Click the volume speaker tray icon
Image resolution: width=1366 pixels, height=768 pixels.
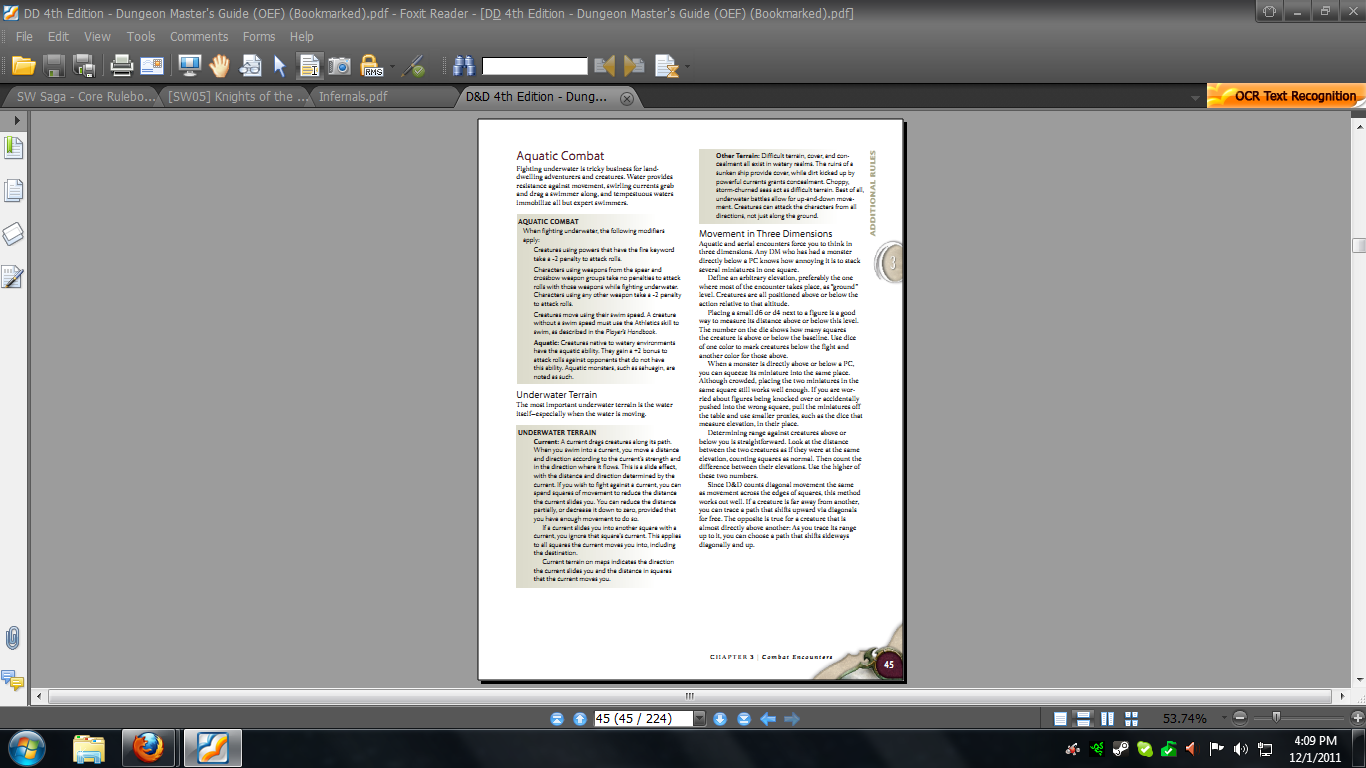1240,748
